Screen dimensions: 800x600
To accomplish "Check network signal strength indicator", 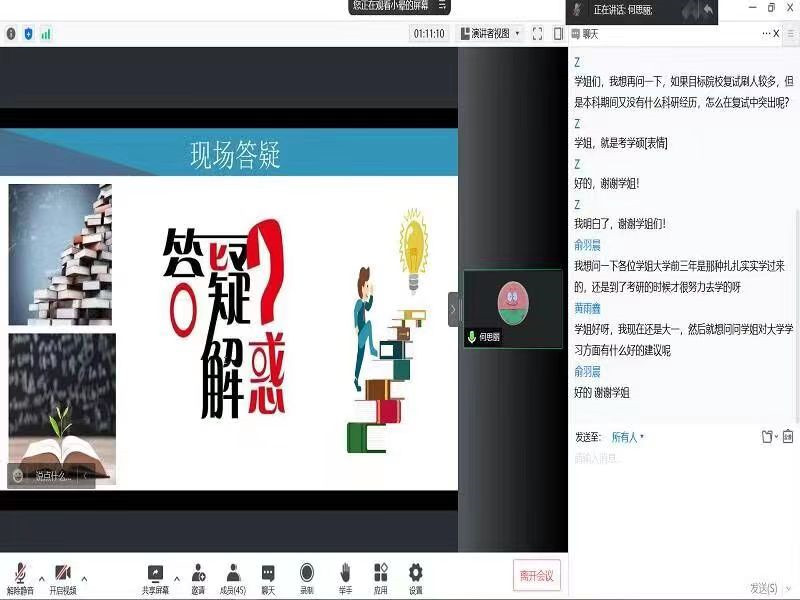I will (x=46, y=34).
